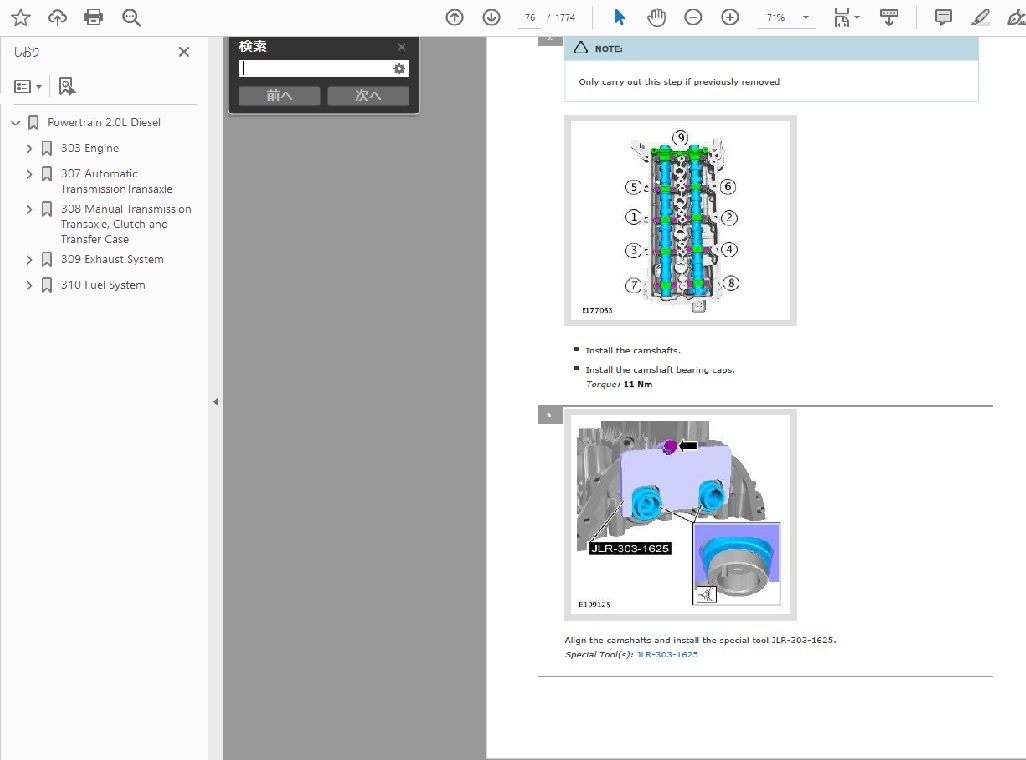Expand 307 Automatic Transmission Transaxle bookmark
This screenshot has width=1026, height=760.
coord(29,174)
